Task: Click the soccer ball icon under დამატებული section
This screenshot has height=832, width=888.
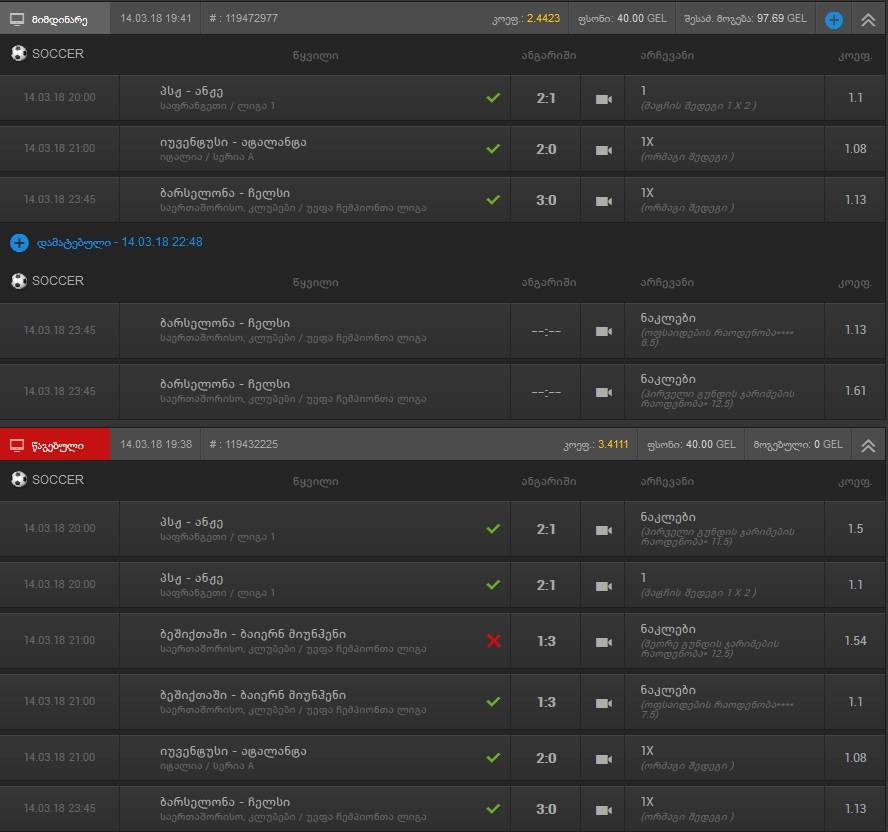Action: click(19, 280)
